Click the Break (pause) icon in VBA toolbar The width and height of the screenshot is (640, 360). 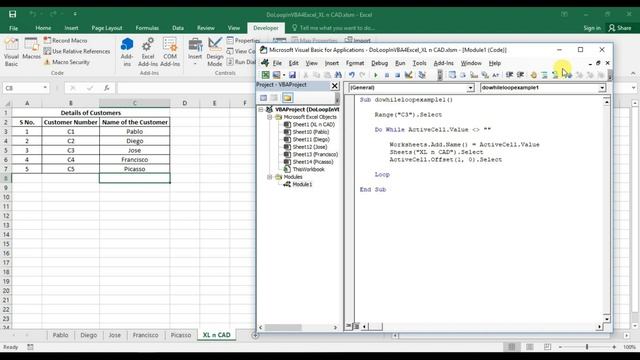point(387,75)
